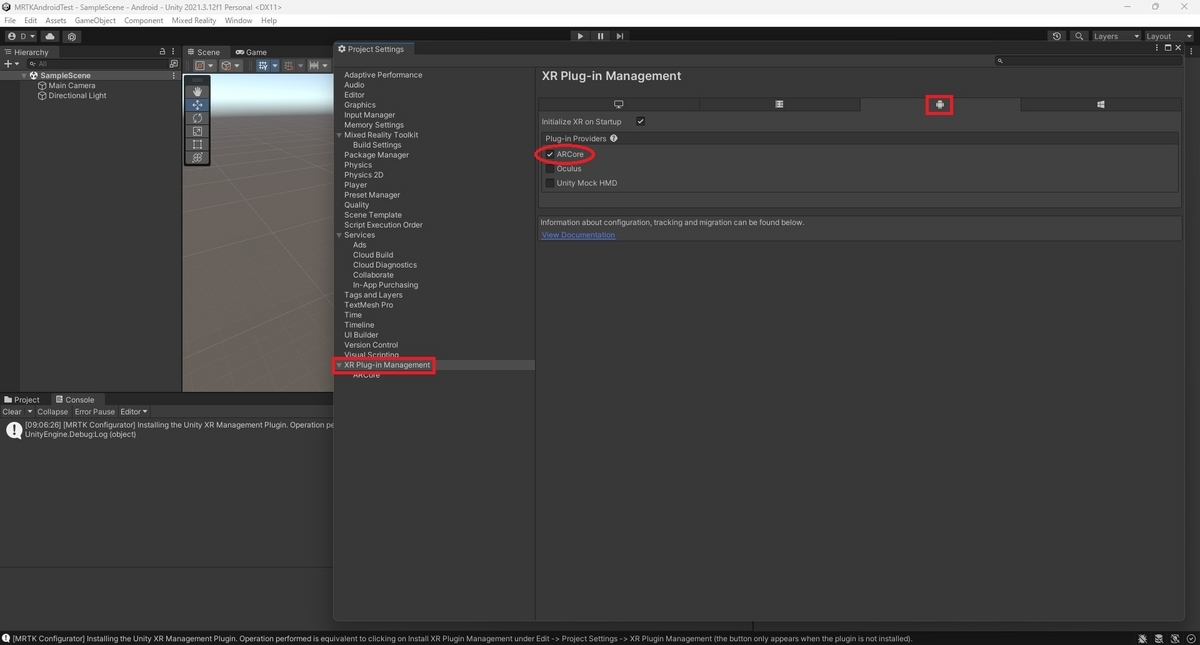This screenshot has width=1200, height=645.
Task: Open help icon next to Plug-in Providers
Action: tap(614, 138)
